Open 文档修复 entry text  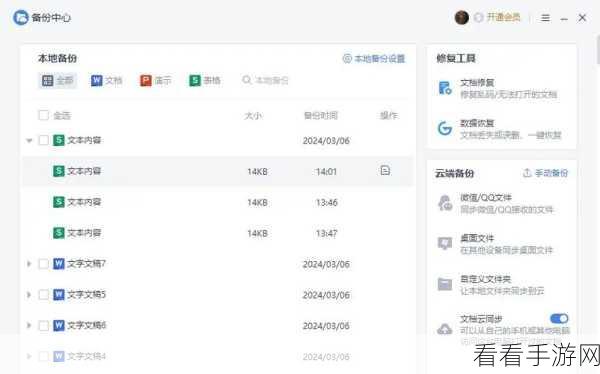[477, 82]
